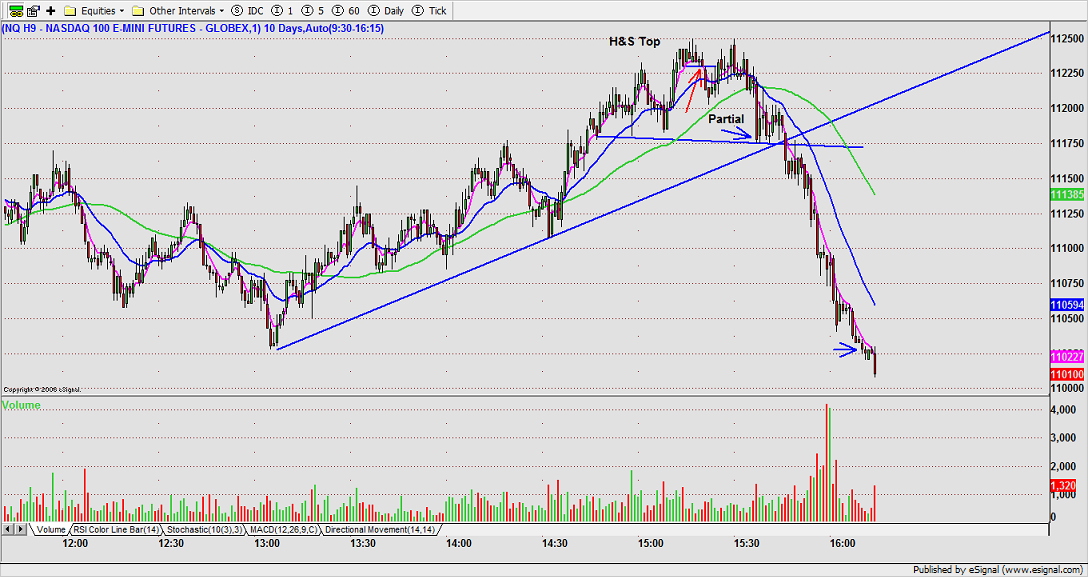Screen dimensions: 1088x577
Task: Click the black plus add icon
Action: 51,10
